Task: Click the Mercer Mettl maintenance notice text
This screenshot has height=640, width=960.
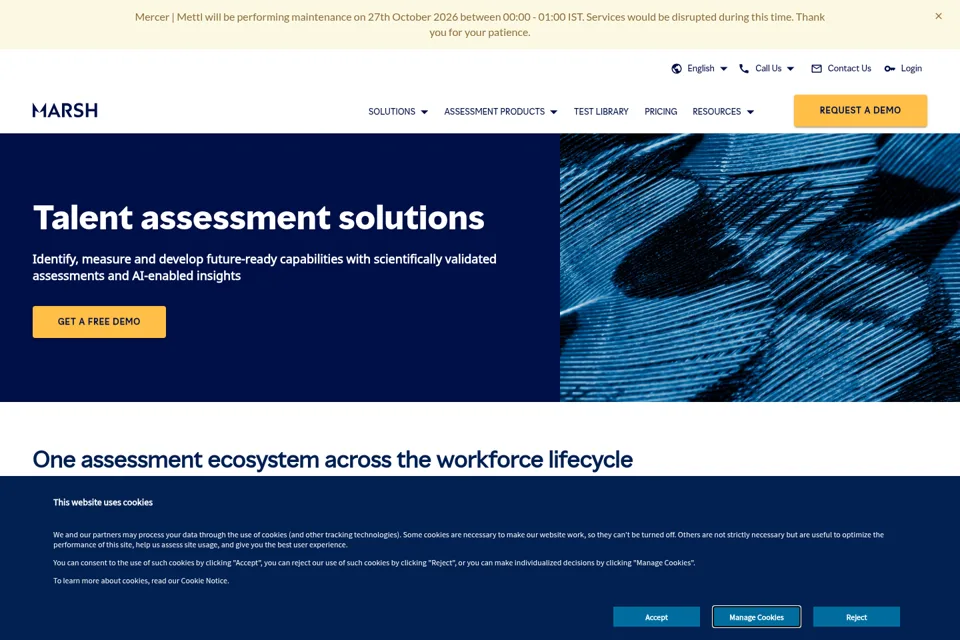Action: coord(480,24)
